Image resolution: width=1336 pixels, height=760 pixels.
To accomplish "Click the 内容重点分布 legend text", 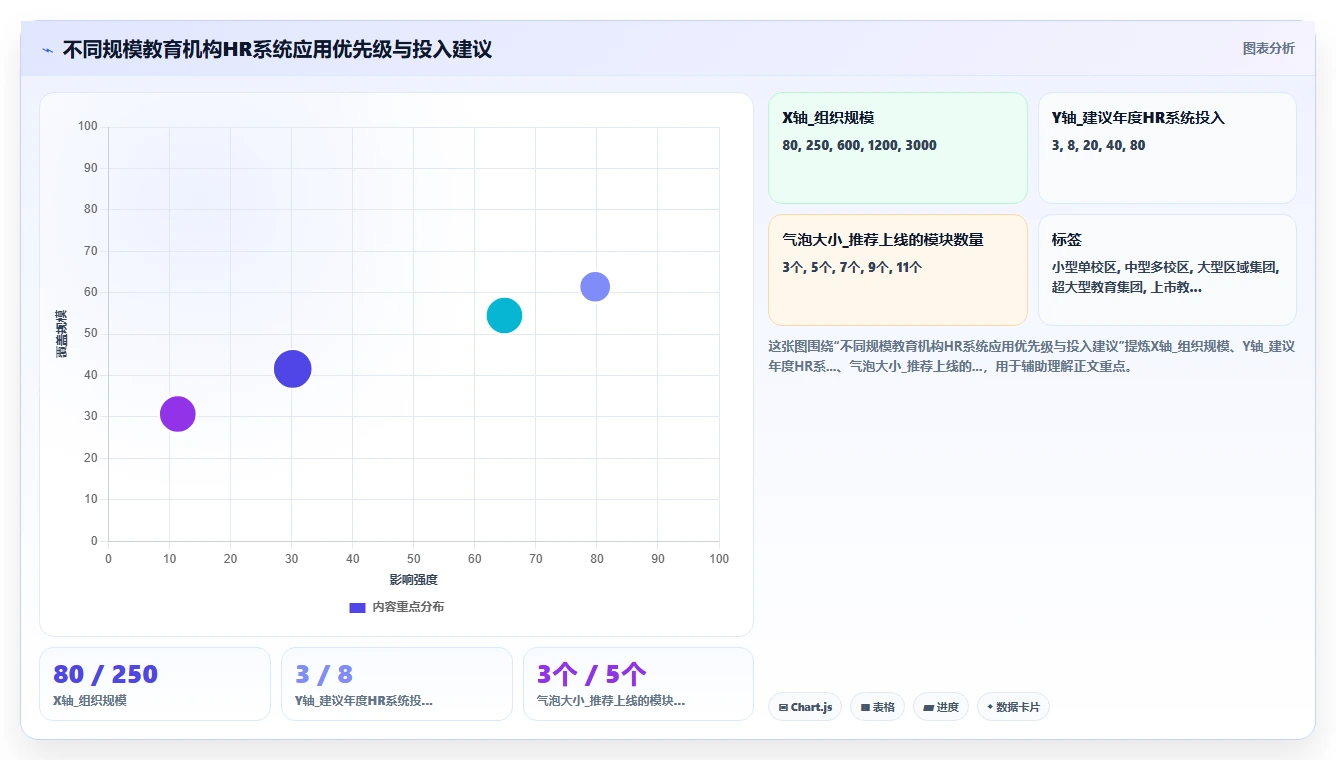I will tap(408, 607).
